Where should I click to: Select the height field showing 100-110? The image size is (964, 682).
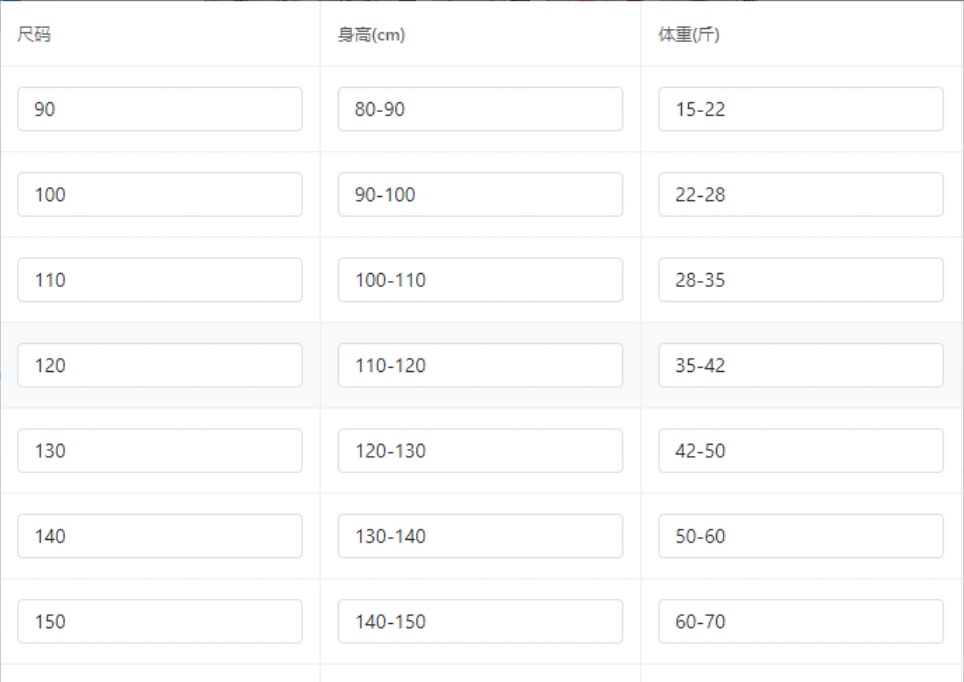[480, 280]
